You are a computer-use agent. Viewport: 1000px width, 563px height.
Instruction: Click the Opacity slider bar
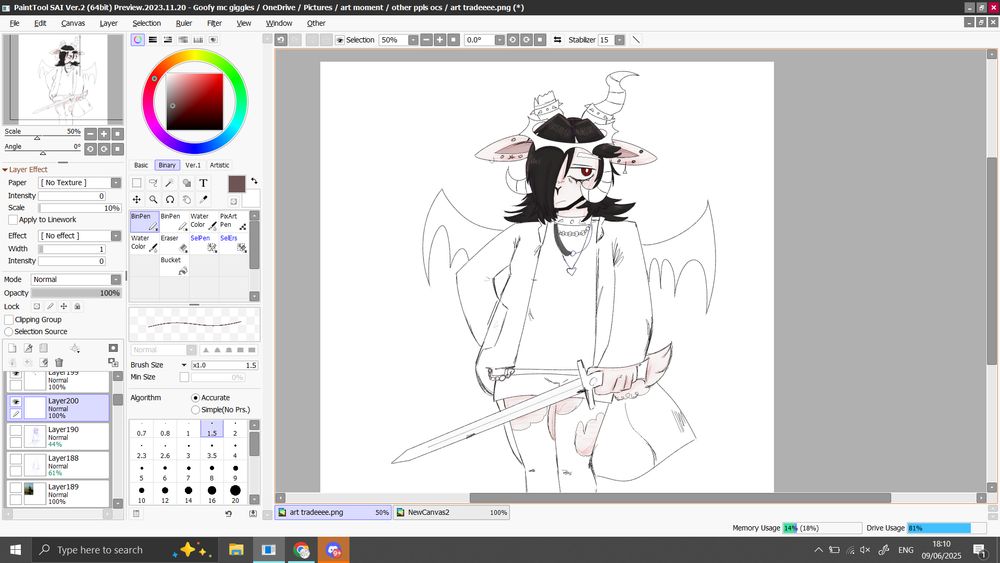[77, 293]
